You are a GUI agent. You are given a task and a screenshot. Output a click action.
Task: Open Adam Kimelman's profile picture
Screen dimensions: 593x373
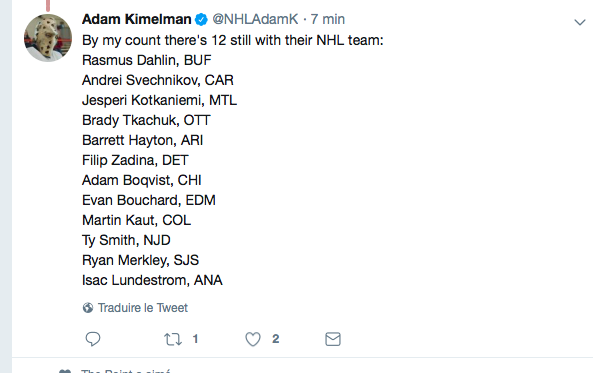pyautogui.click(x=48, y=38)
